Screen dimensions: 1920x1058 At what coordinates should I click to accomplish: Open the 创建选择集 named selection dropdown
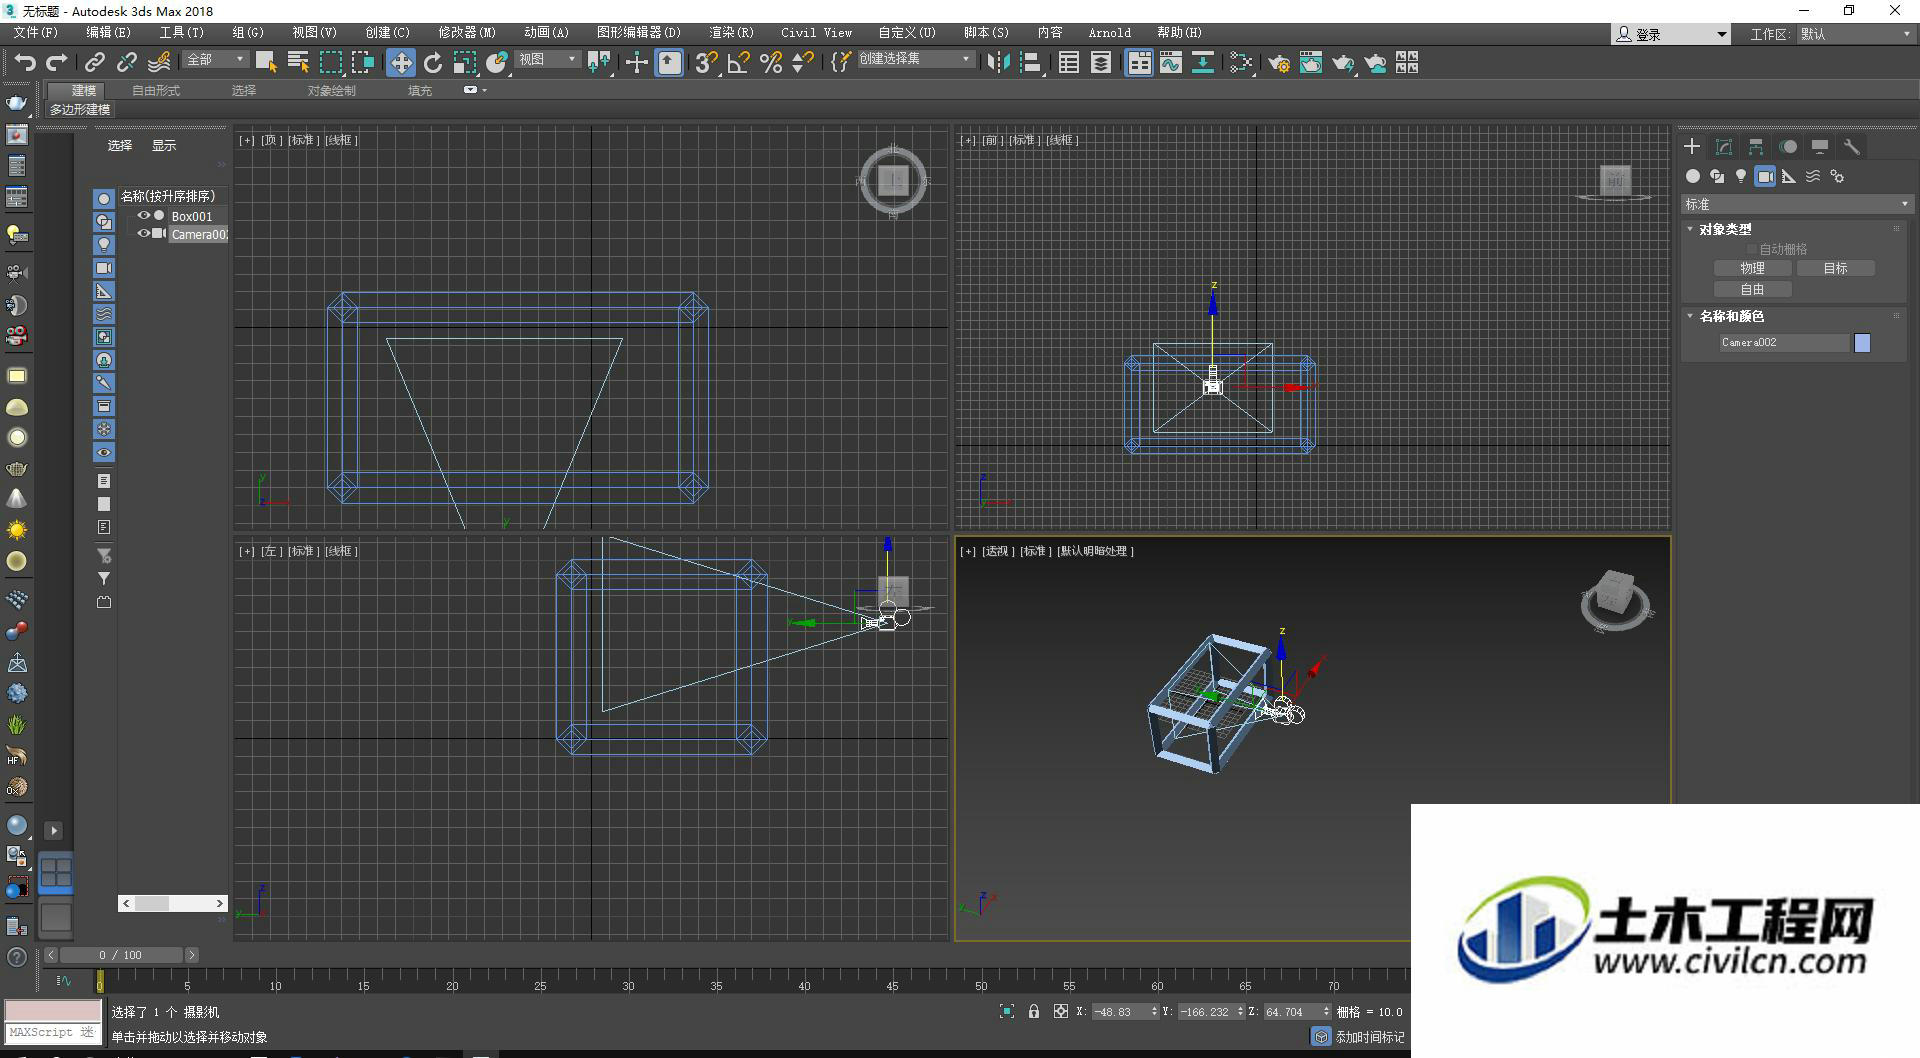click(x=915, y=59)
